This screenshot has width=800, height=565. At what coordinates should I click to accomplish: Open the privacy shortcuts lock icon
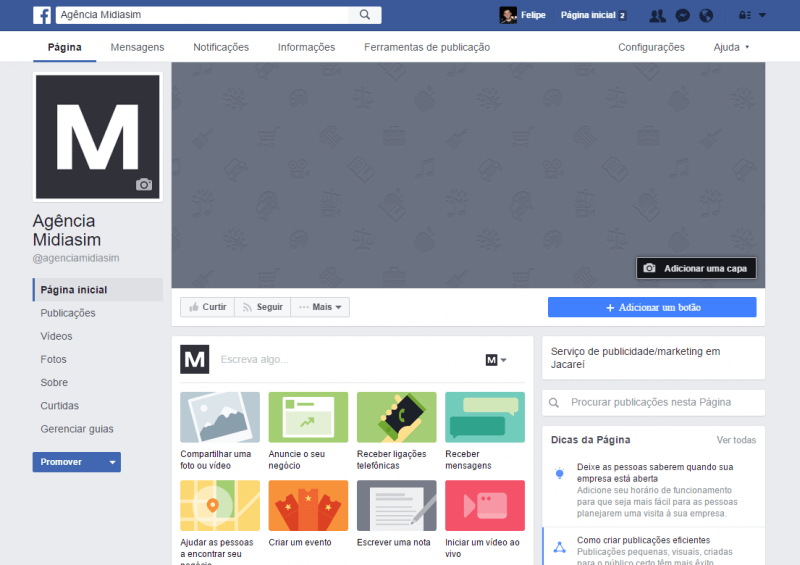(744, 15)
